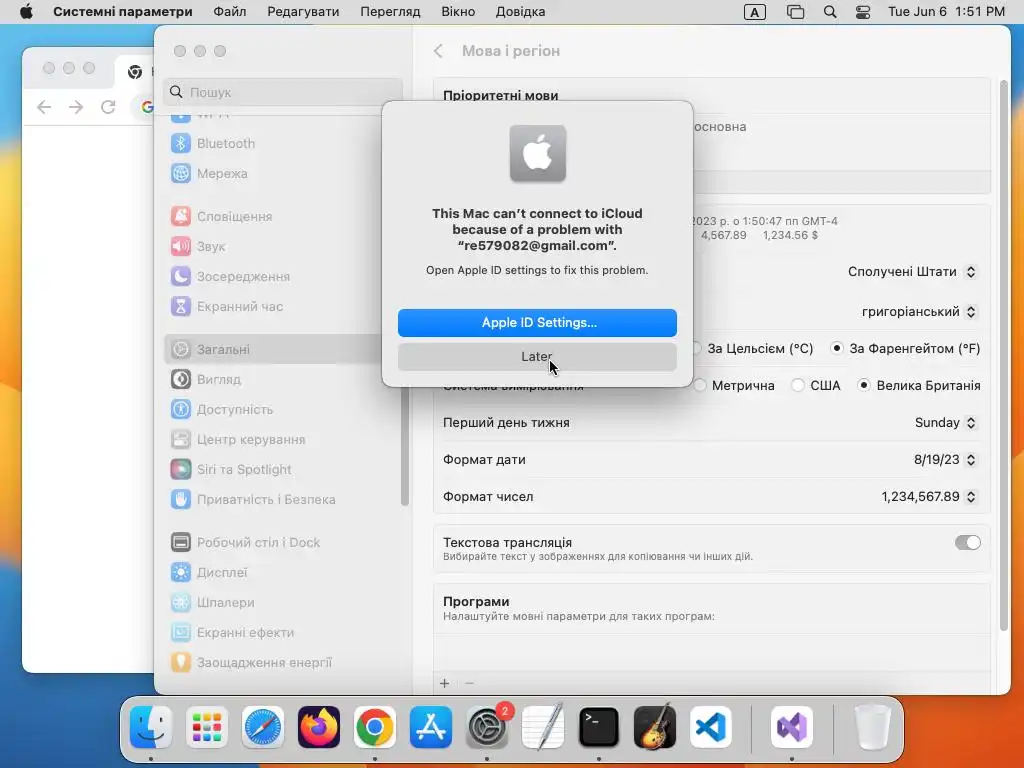The image size is (1024, 768).
Task: Select the Загальні gear icon
Action: [180, 349]
